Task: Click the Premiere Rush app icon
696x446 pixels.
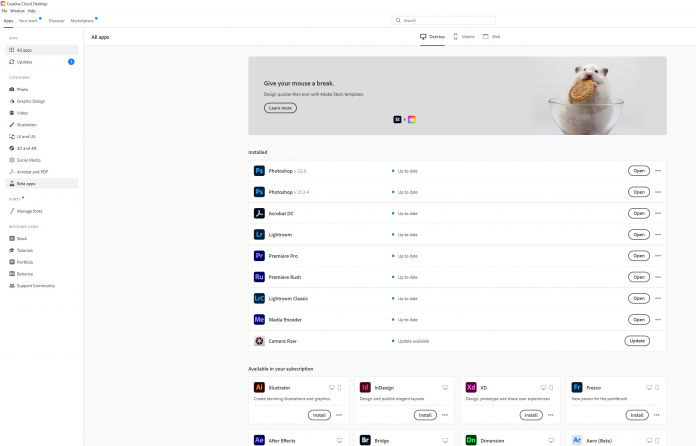Action: [x=259, y=277]
